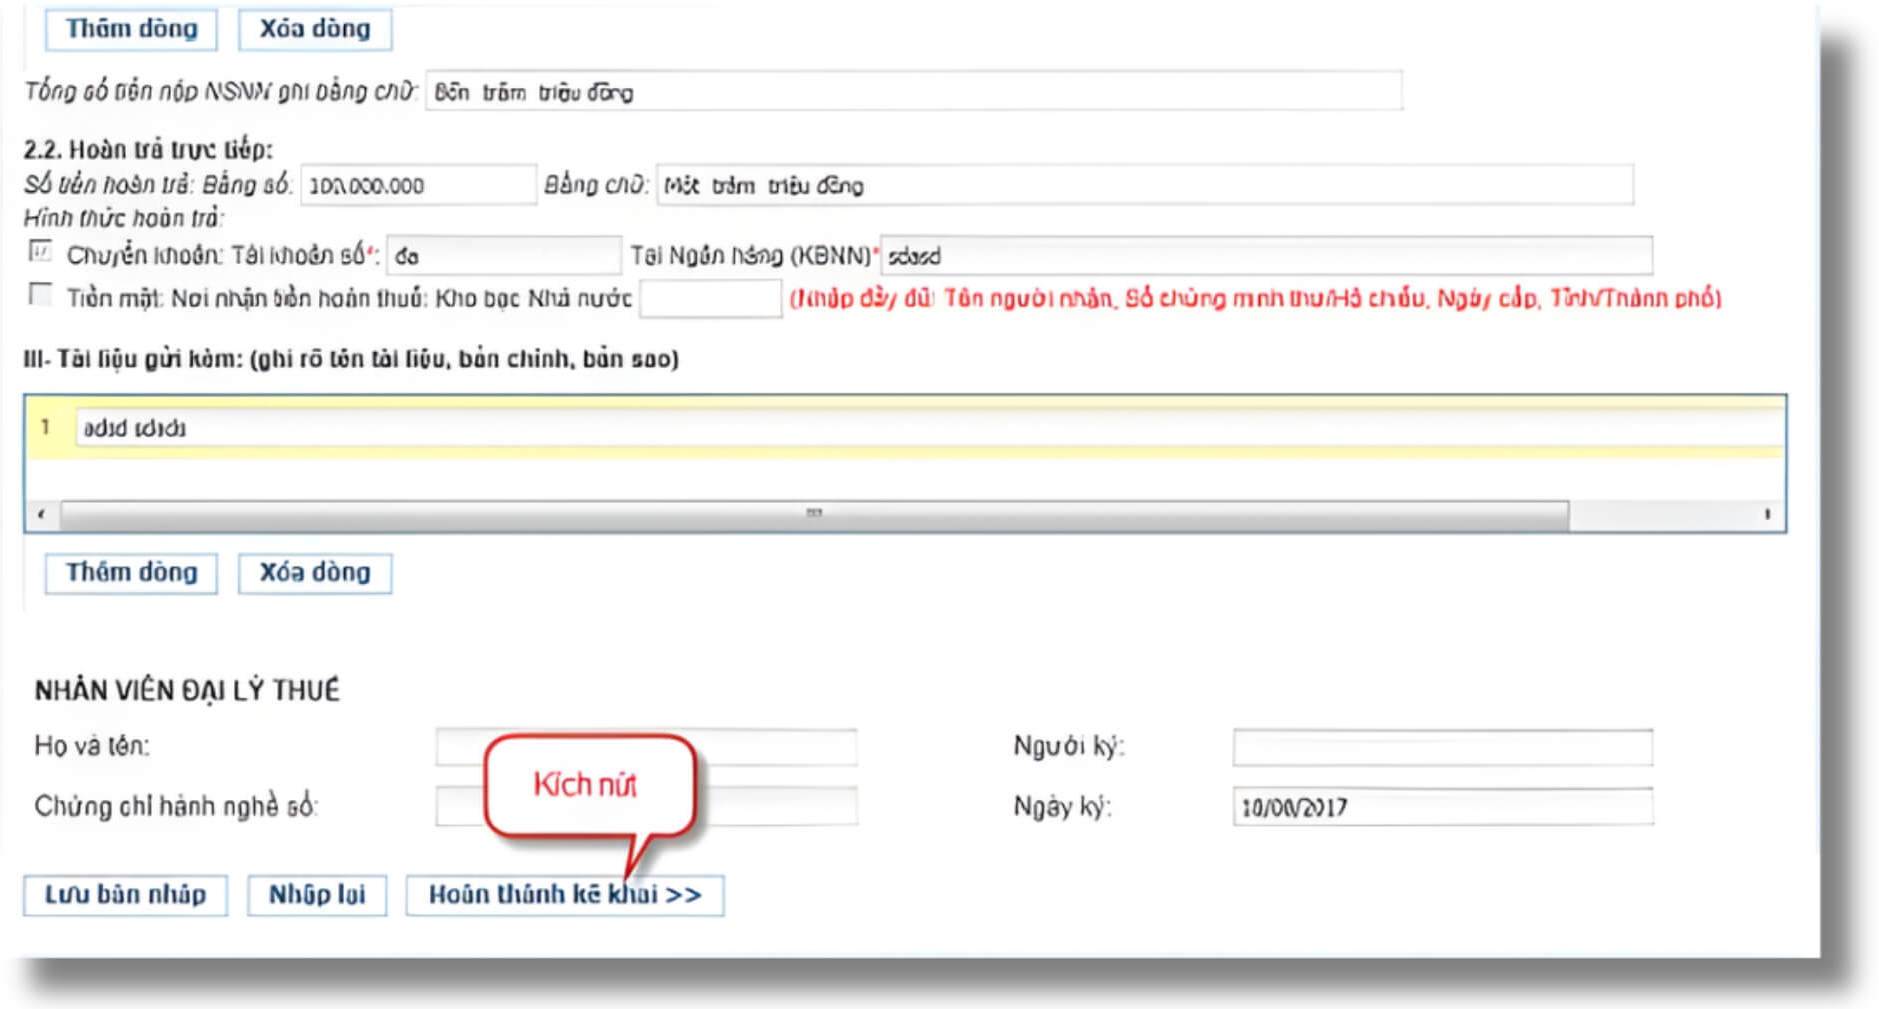The height and width of the screenshot is (1009, 1879).
Task: Focus the Người ký text field
Action: tap(1441, 747)
